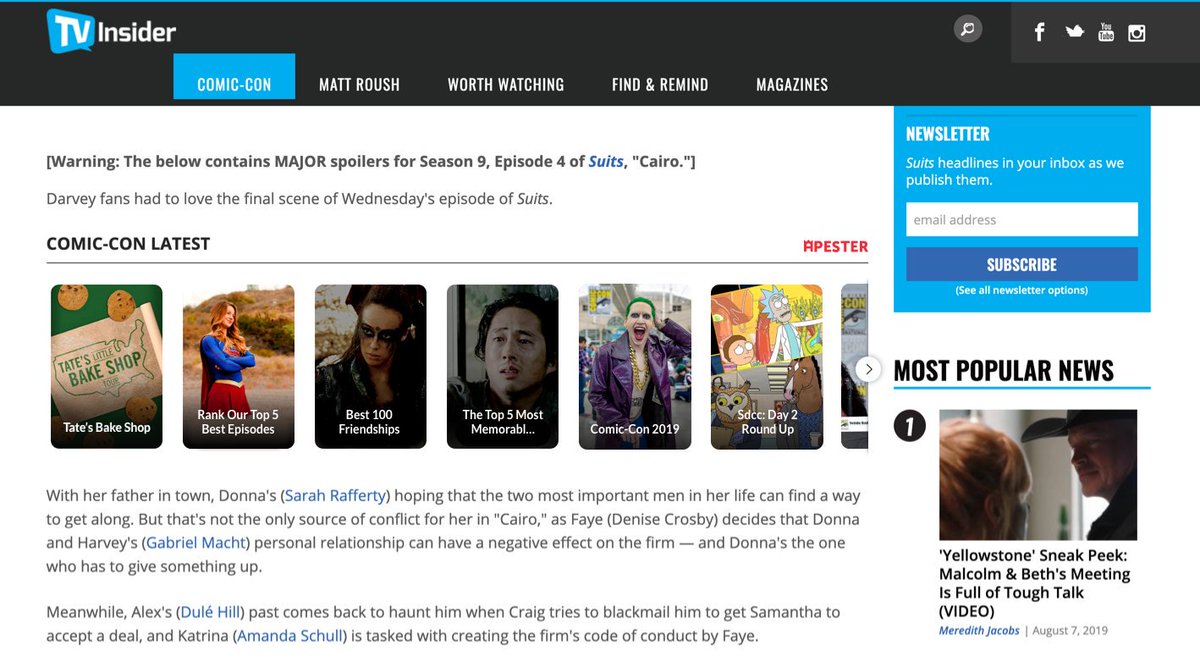Image resolution: width=1200 pixels, height=663 pixels.
Task: Visit the Facebook page icon
Action: click(1039, 32)
